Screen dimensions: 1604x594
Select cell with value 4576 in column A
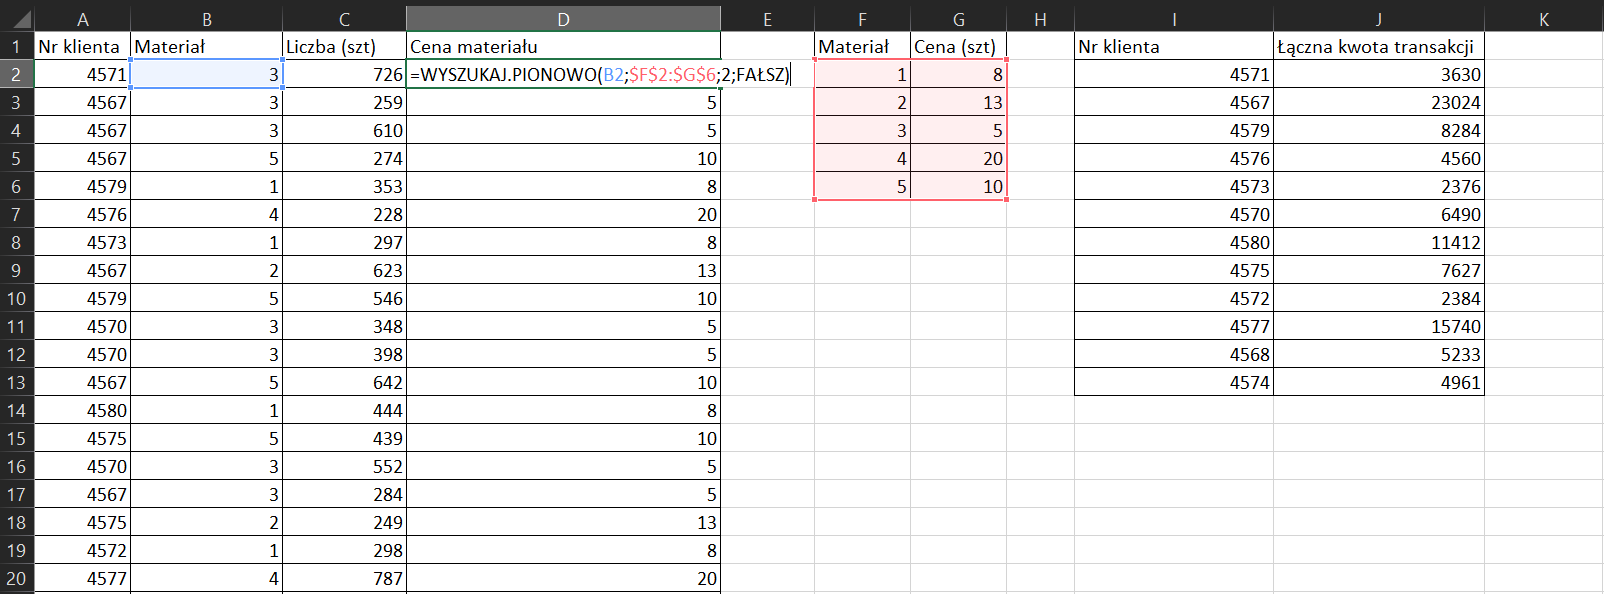pos(83,214)
